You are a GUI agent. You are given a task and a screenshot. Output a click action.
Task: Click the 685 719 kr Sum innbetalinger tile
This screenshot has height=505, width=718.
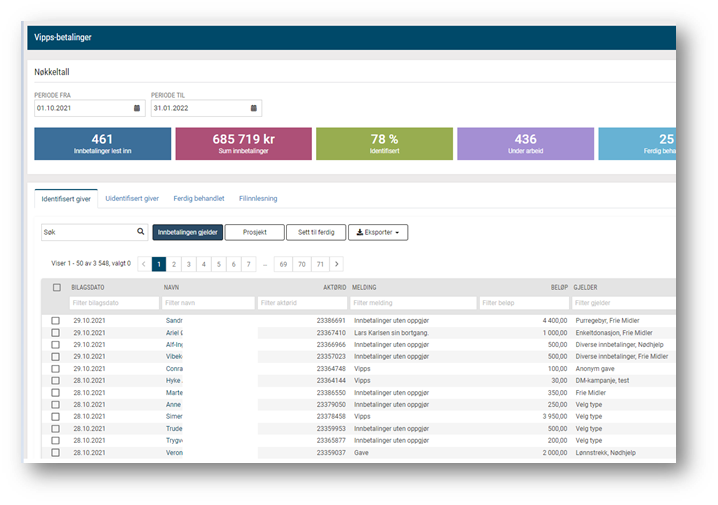tap(244, 144)
